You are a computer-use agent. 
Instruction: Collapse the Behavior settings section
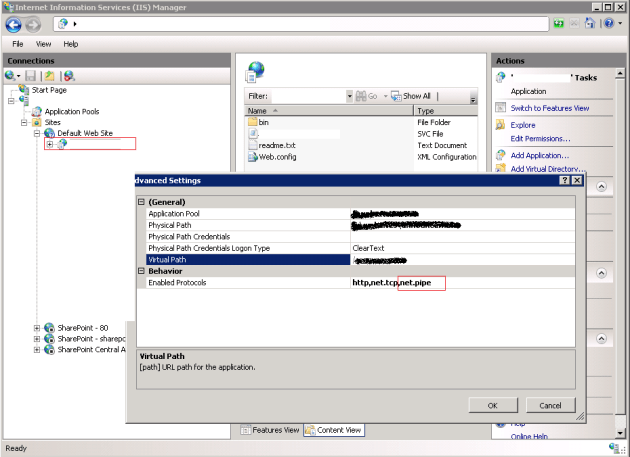coord(141,271)
